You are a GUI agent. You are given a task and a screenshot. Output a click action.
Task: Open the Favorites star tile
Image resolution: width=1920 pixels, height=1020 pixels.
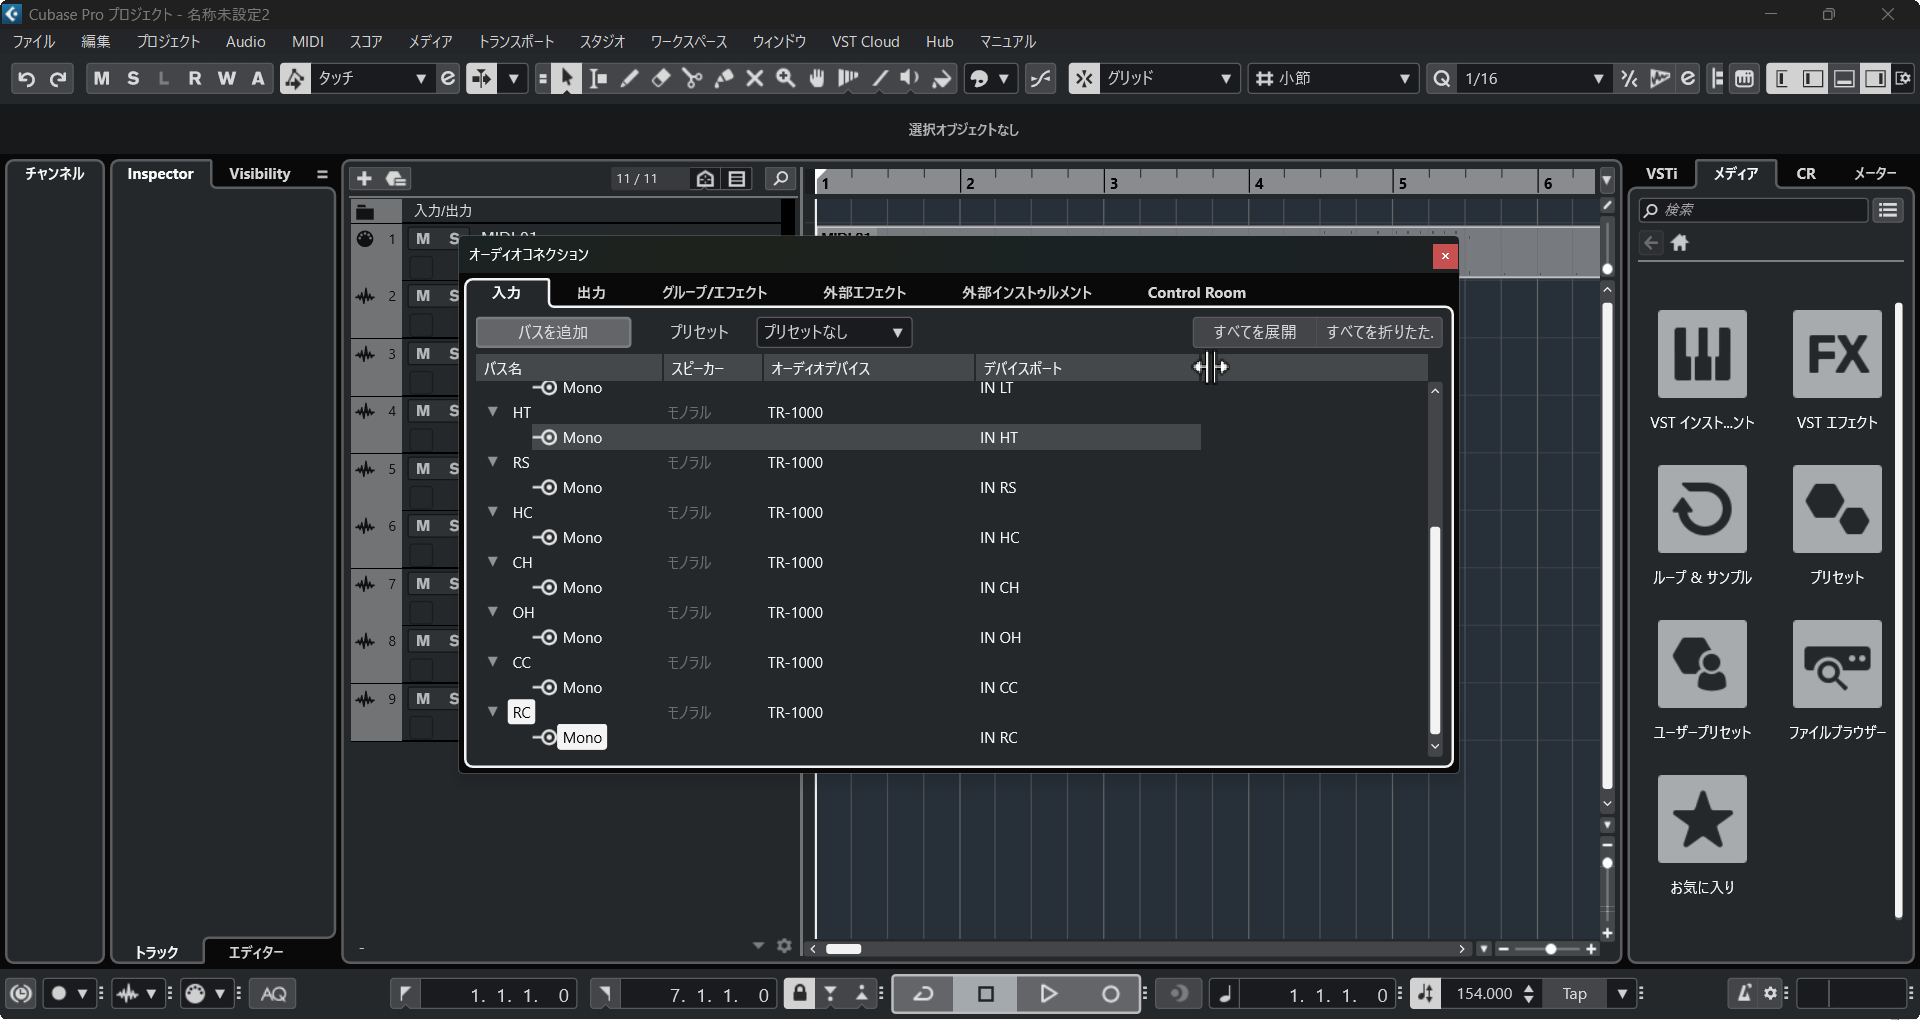(1701, 820)
